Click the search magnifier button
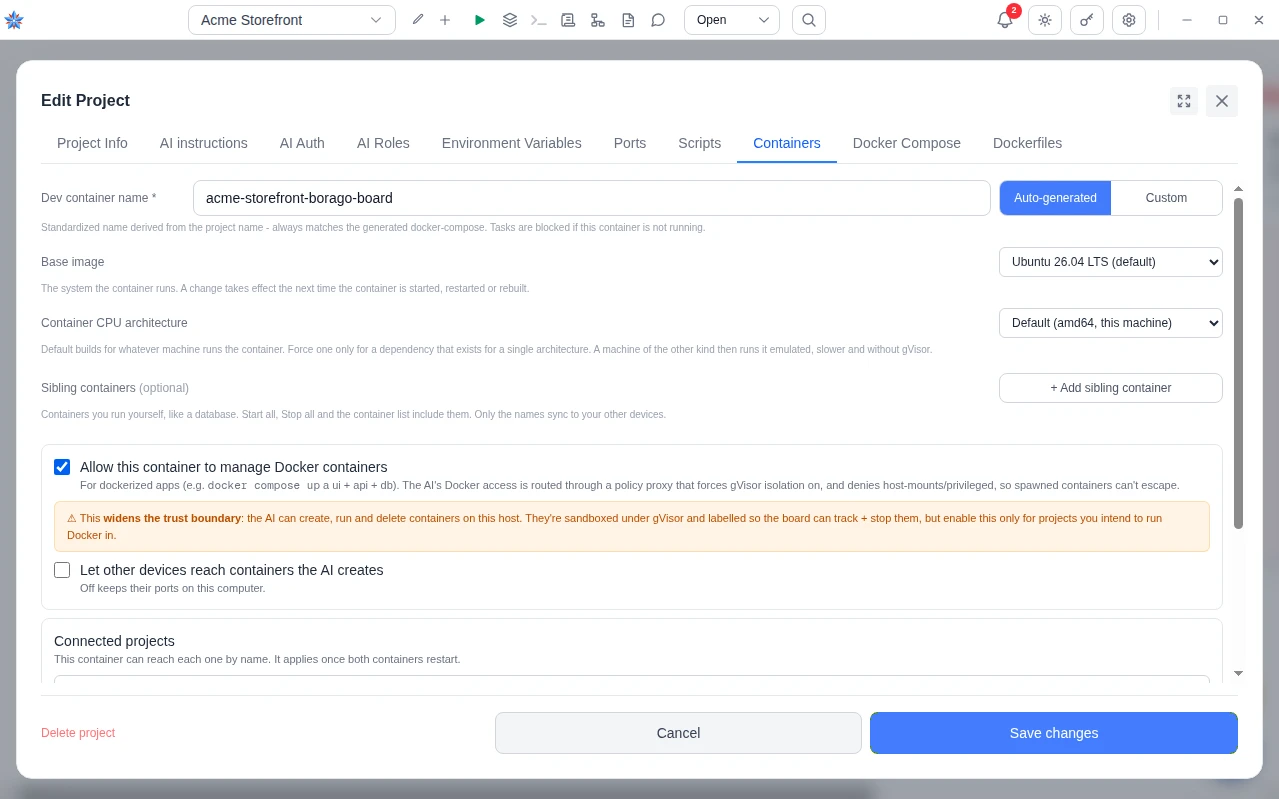Image resolution: width=1279 pixels, height=799 pixels. (x=809, y=20)
